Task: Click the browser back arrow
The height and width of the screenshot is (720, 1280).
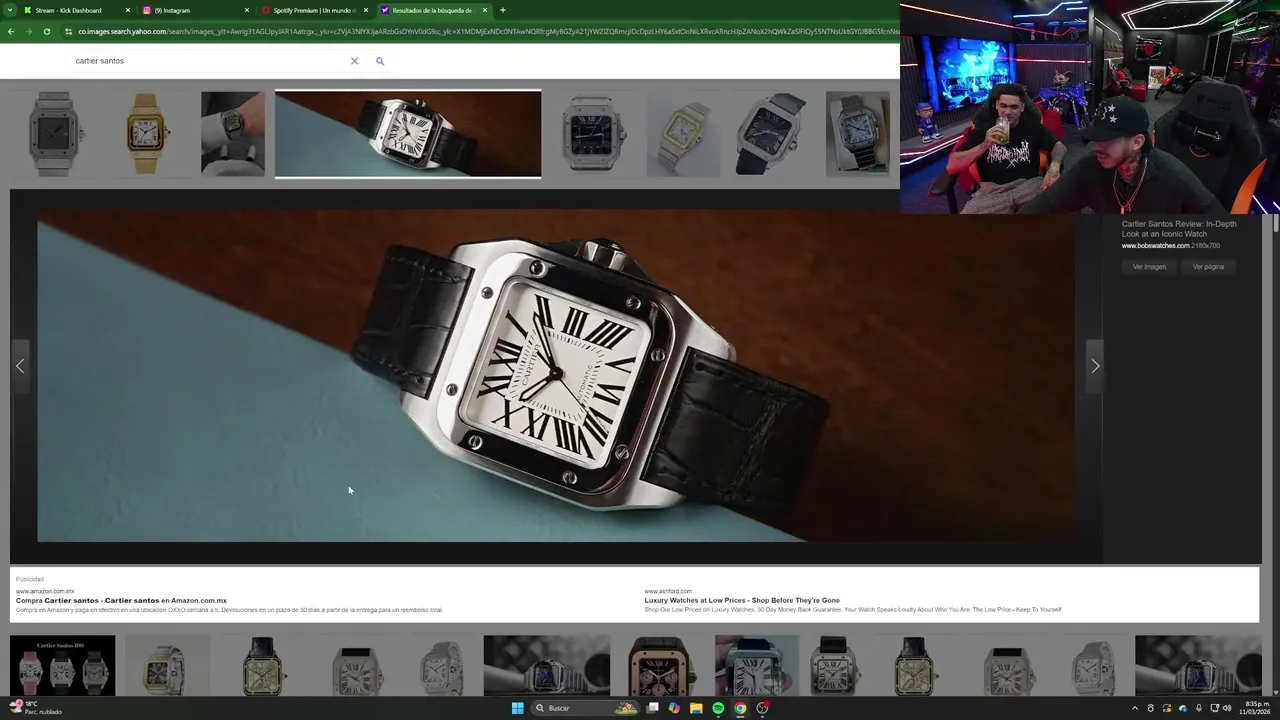Action: [x=10, y=32]
